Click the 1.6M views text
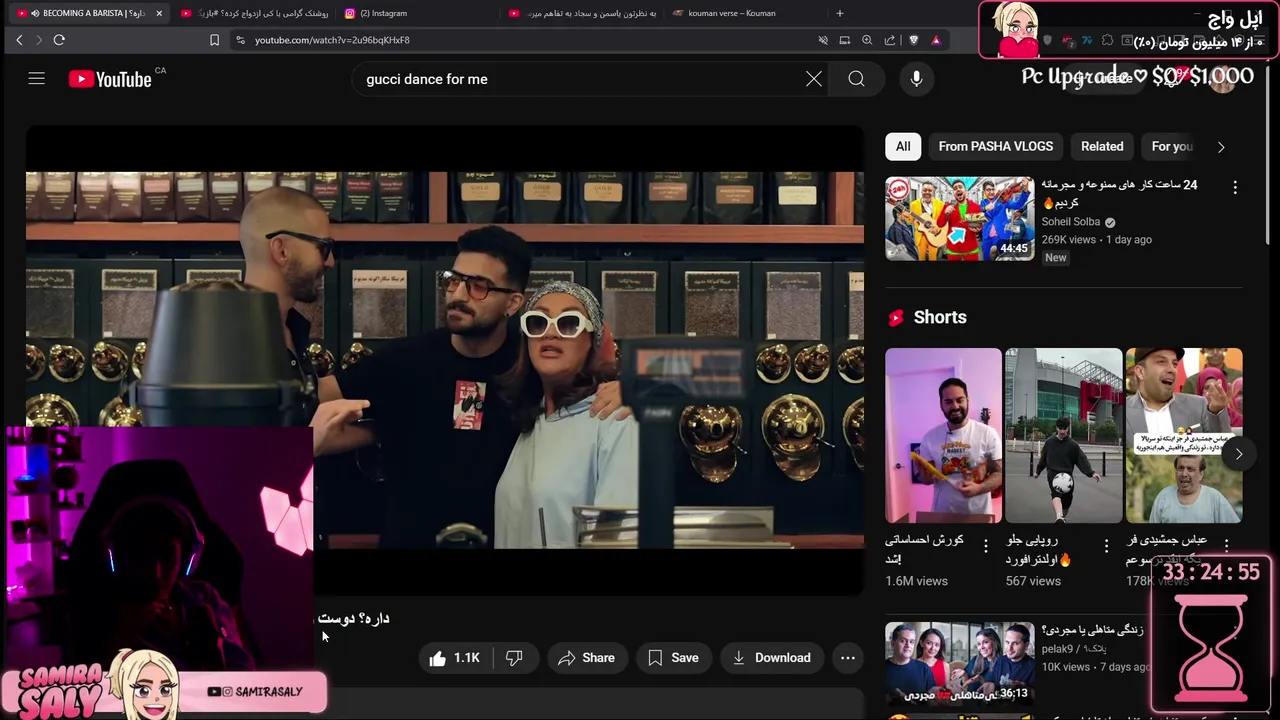This screenshot has height=720, width=1280. [916, 581]
